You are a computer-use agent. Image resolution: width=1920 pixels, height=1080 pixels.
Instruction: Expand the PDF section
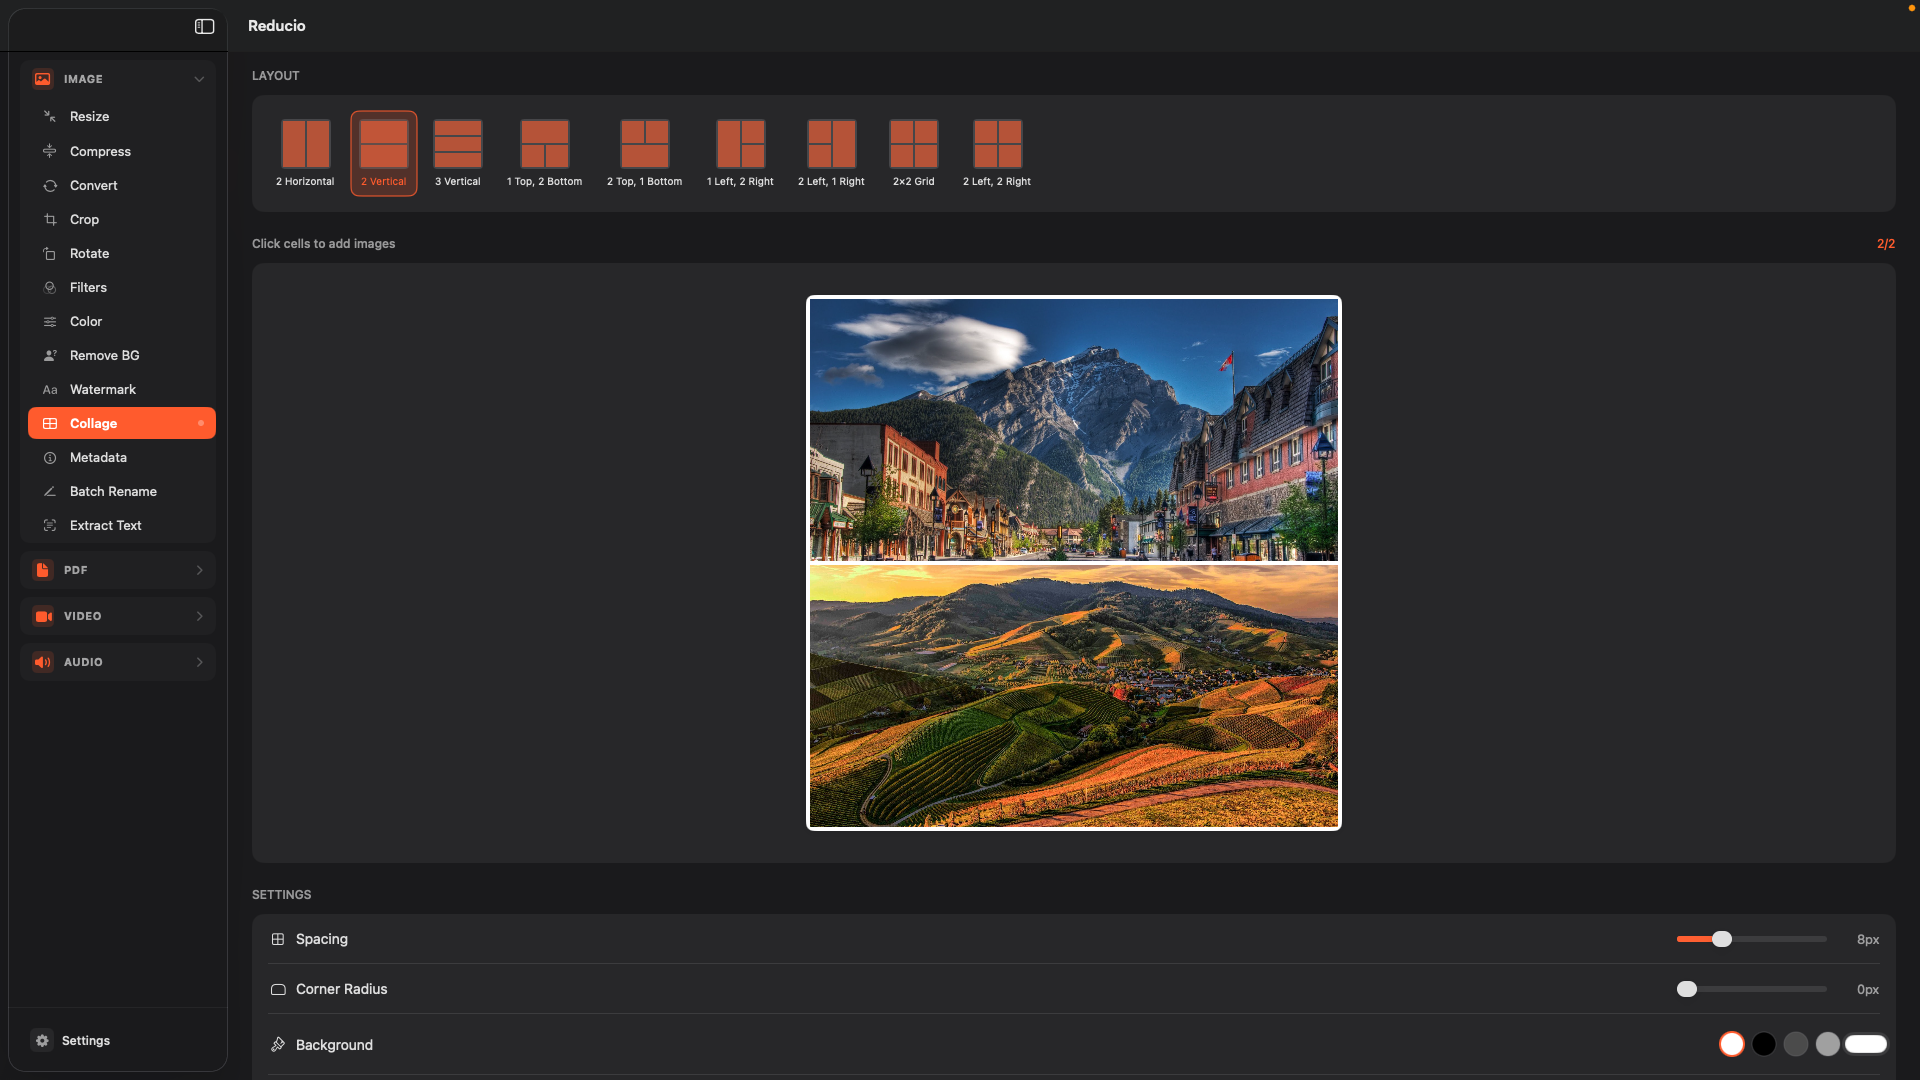[x=118, y=570]
